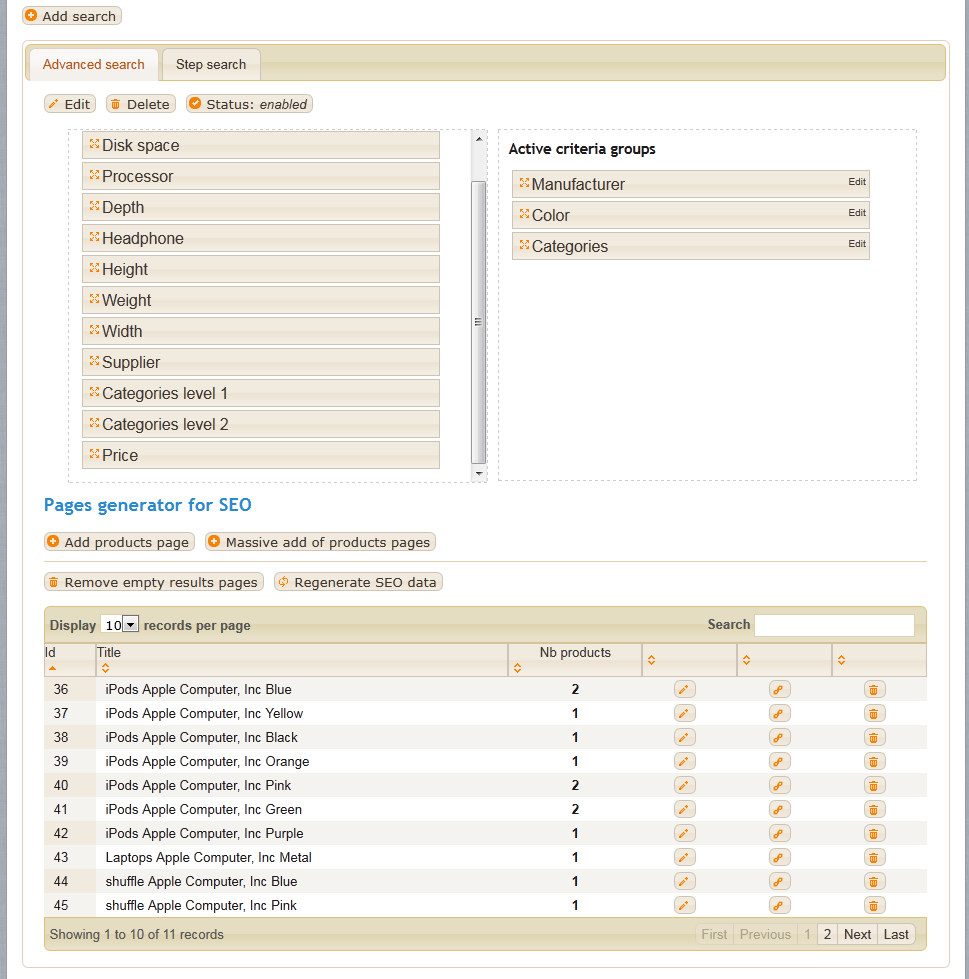Click edit pencil icon in row 44
Viewport: 969px width, 979px height.
(x=684, y=882)
